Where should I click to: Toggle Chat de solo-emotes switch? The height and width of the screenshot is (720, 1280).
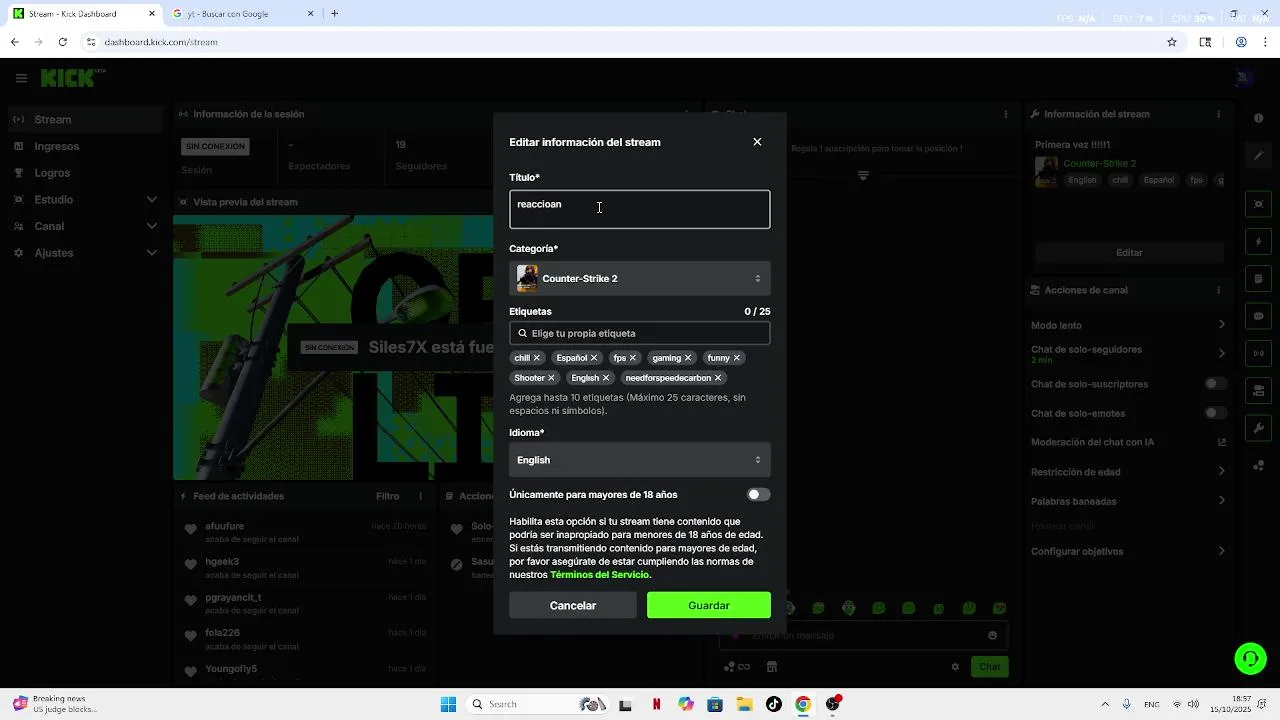coord(1216,413)
